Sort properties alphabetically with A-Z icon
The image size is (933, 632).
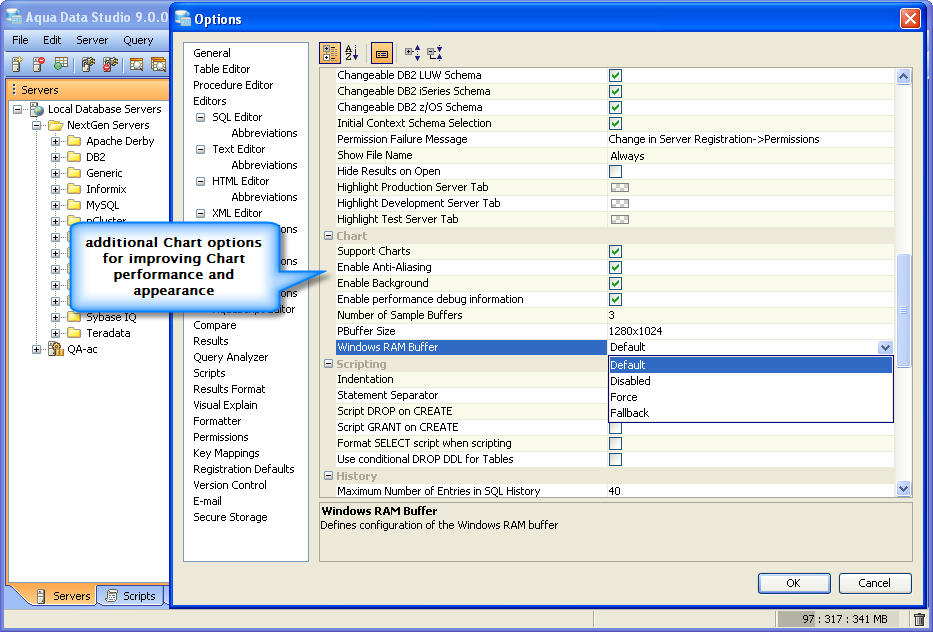tap(352, 53)
